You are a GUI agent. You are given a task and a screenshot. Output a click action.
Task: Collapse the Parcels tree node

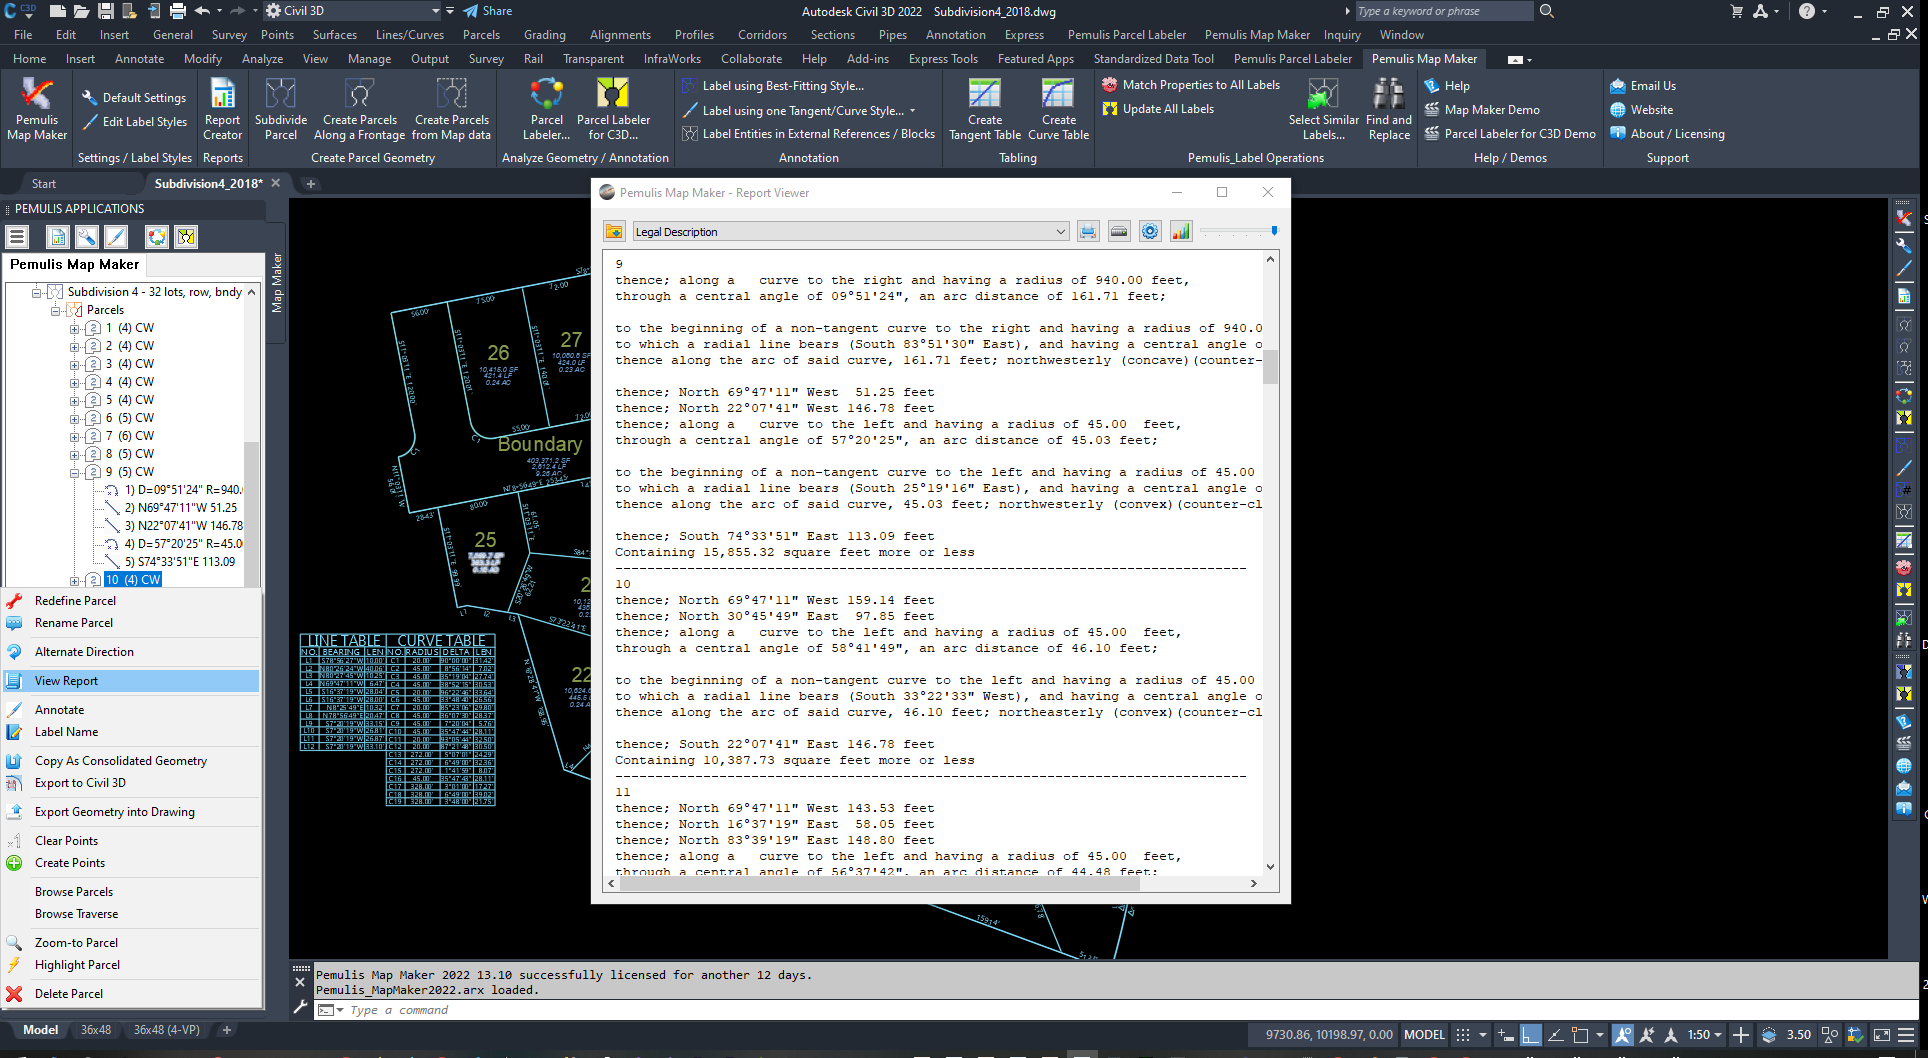click(x=56, y=311)
